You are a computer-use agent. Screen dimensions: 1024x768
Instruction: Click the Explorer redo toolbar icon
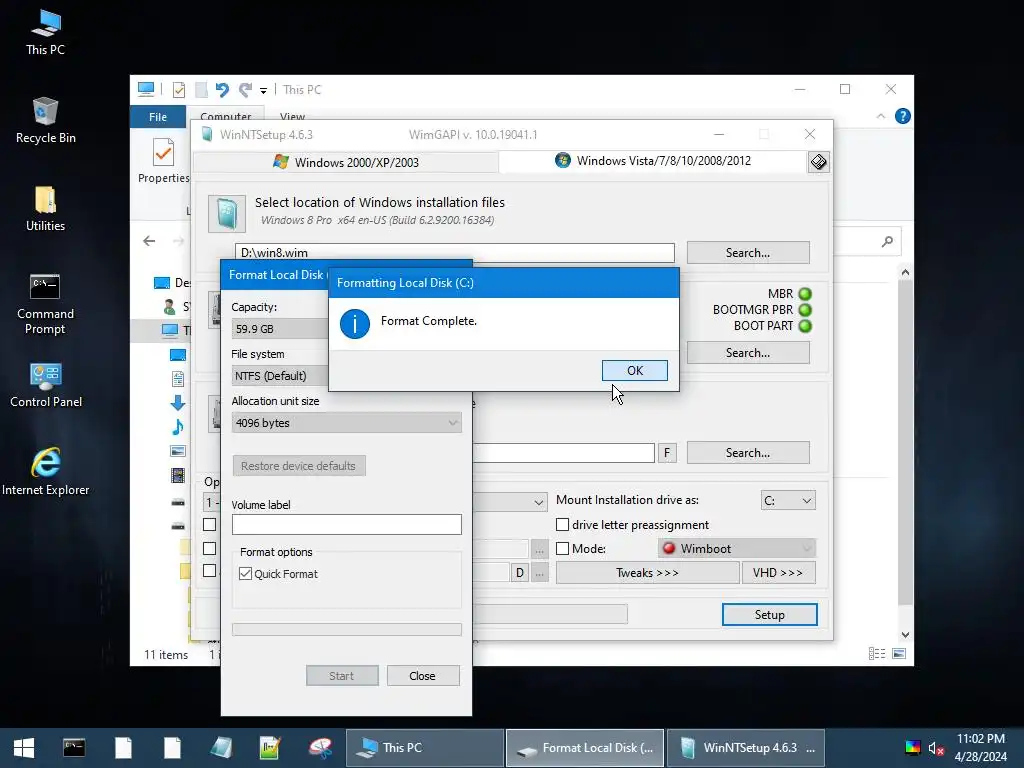click(246, 89)
